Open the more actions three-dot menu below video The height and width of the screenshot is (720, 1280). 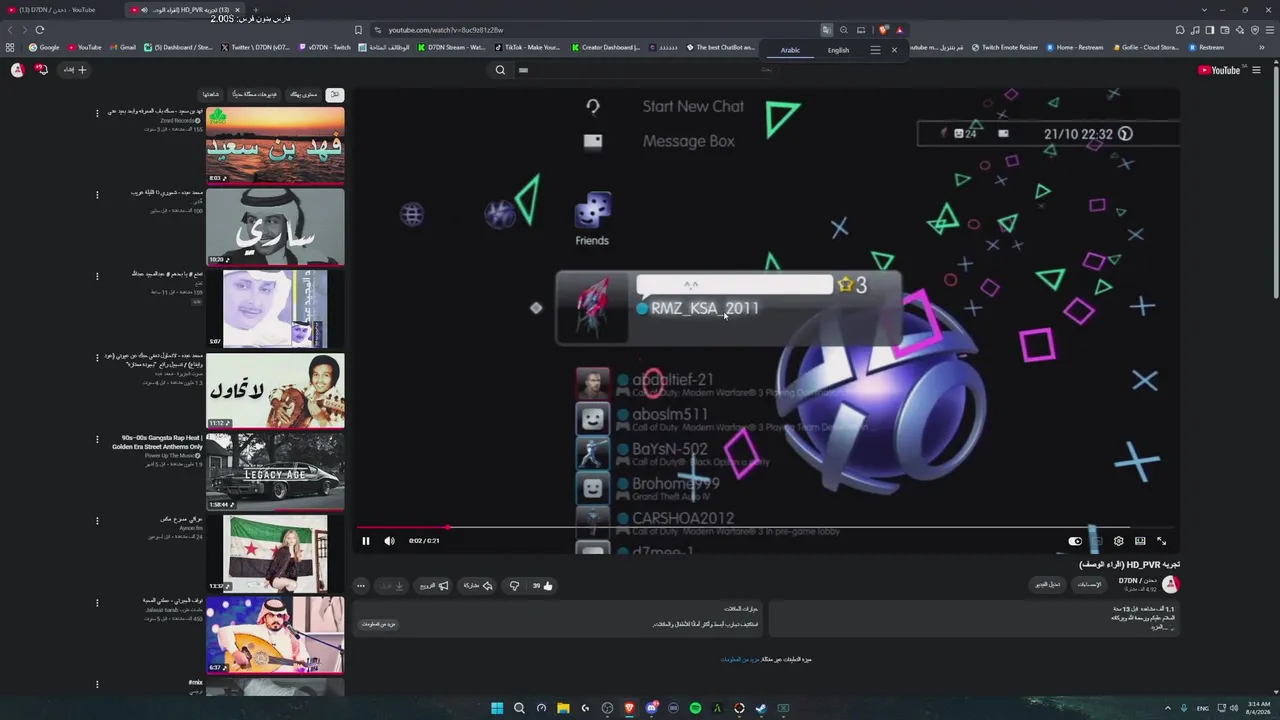(x=361, y=586)
